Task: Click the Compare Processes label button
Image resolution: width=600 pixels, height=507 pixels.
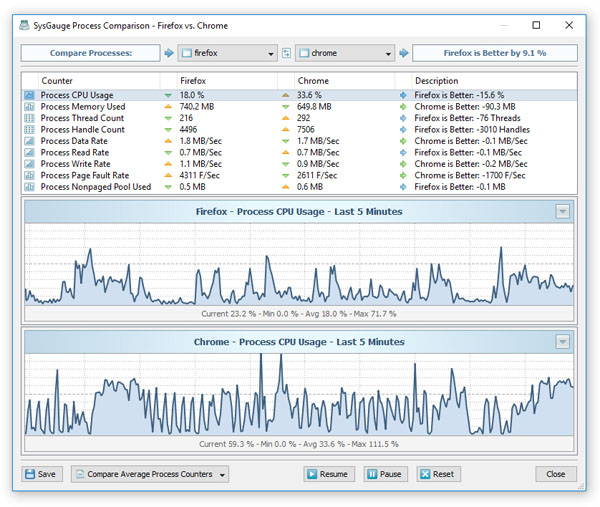Action: pos(91,53)
